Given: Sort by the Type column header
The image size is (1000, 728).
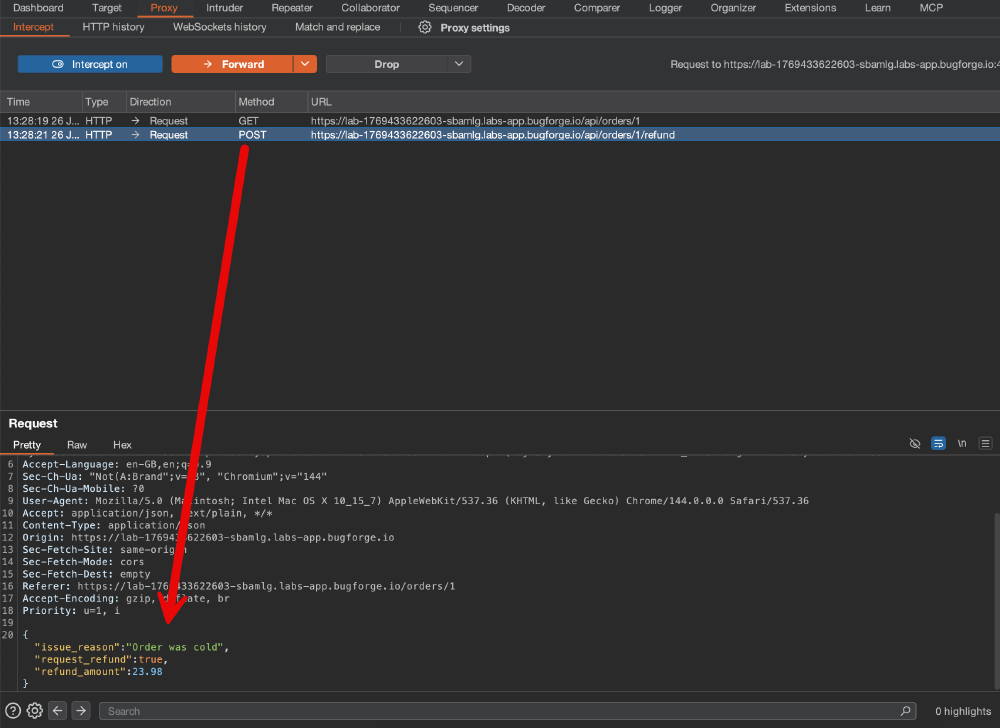Looking at the screenshot, I should point(103,101).
